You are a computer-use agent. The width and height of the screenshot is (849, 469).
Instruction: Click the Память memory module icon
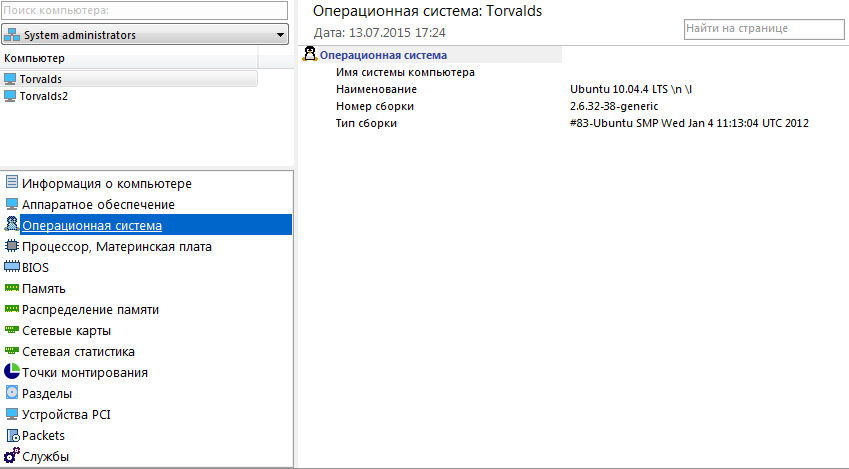tap(12, 288)
